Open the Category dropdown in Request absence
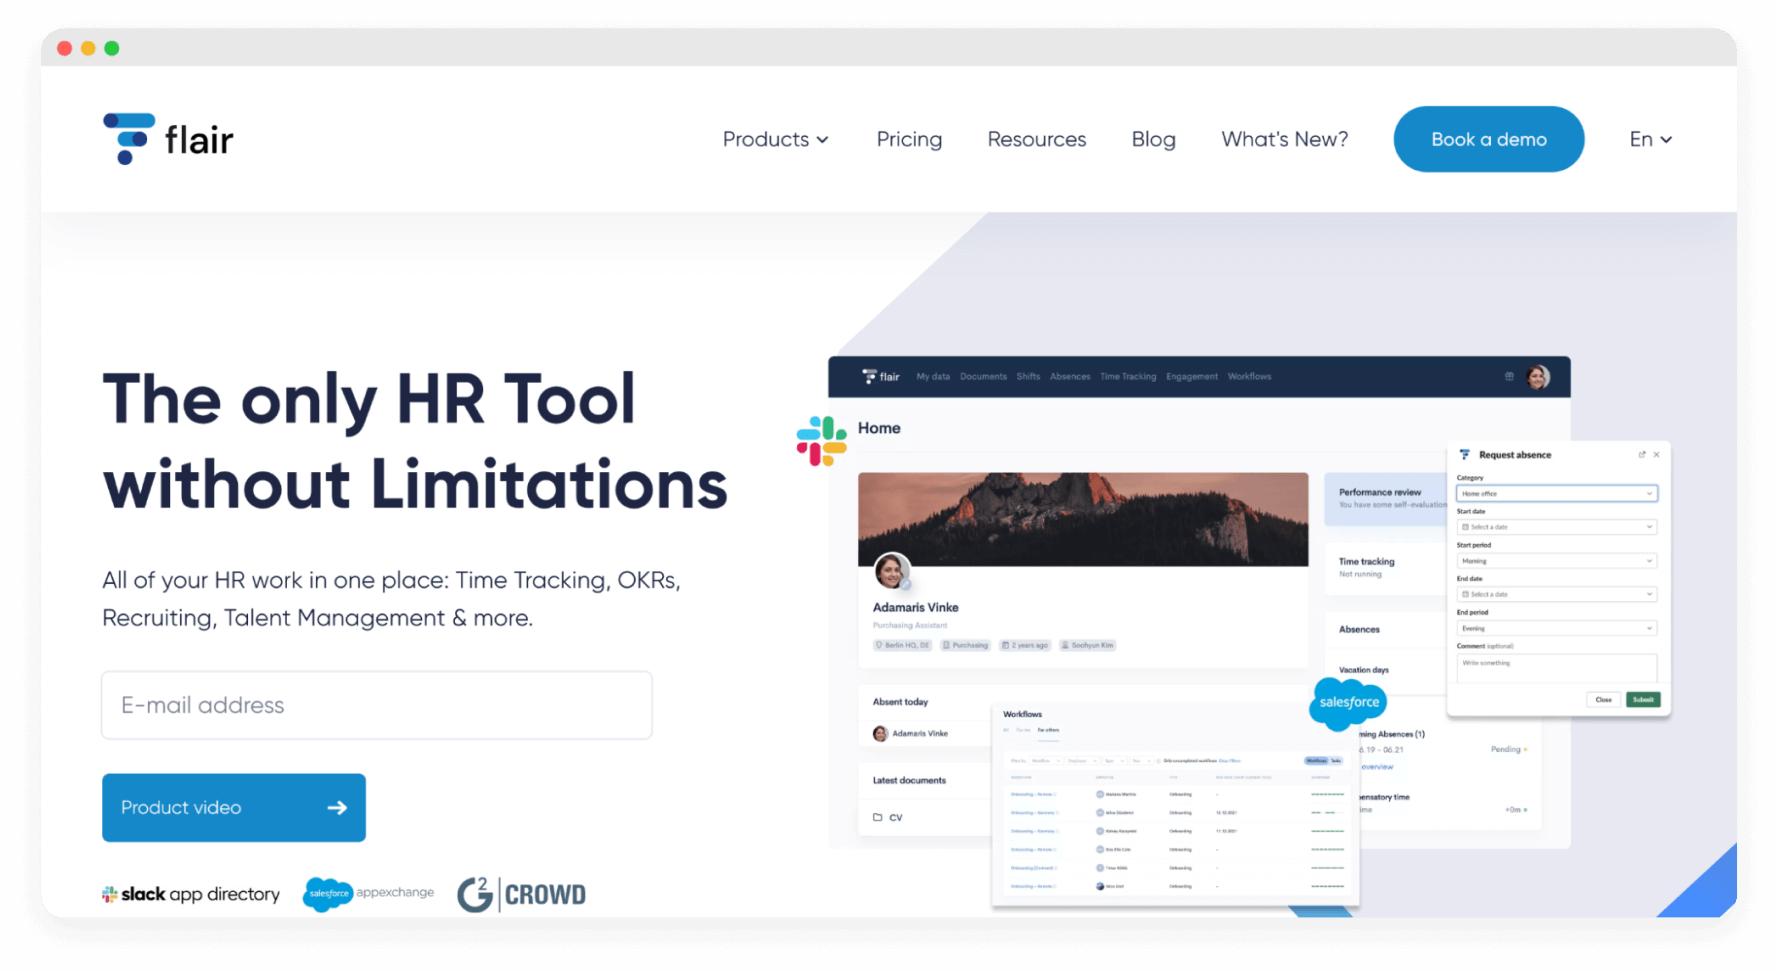Viewport: 1776px width, 971px height. pyautogui.click(x=1557, y=493)
